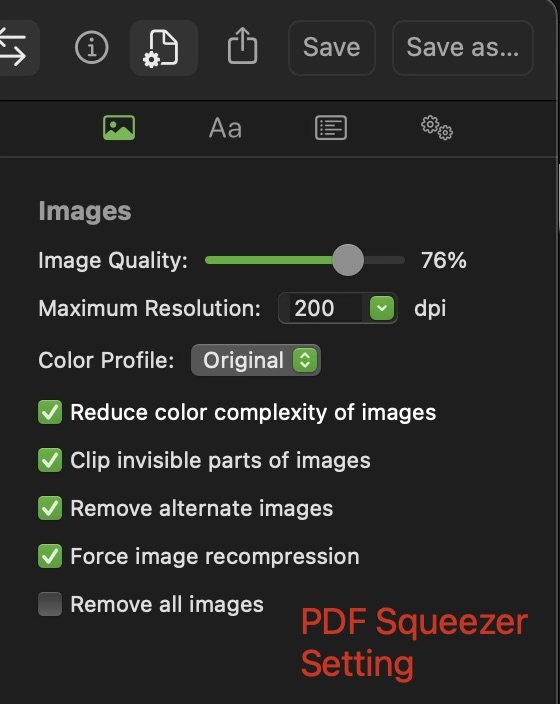560x704 pixels.
Task: Expand the Maximum Resolution dropdown arrow
Action: click(382, 308)
